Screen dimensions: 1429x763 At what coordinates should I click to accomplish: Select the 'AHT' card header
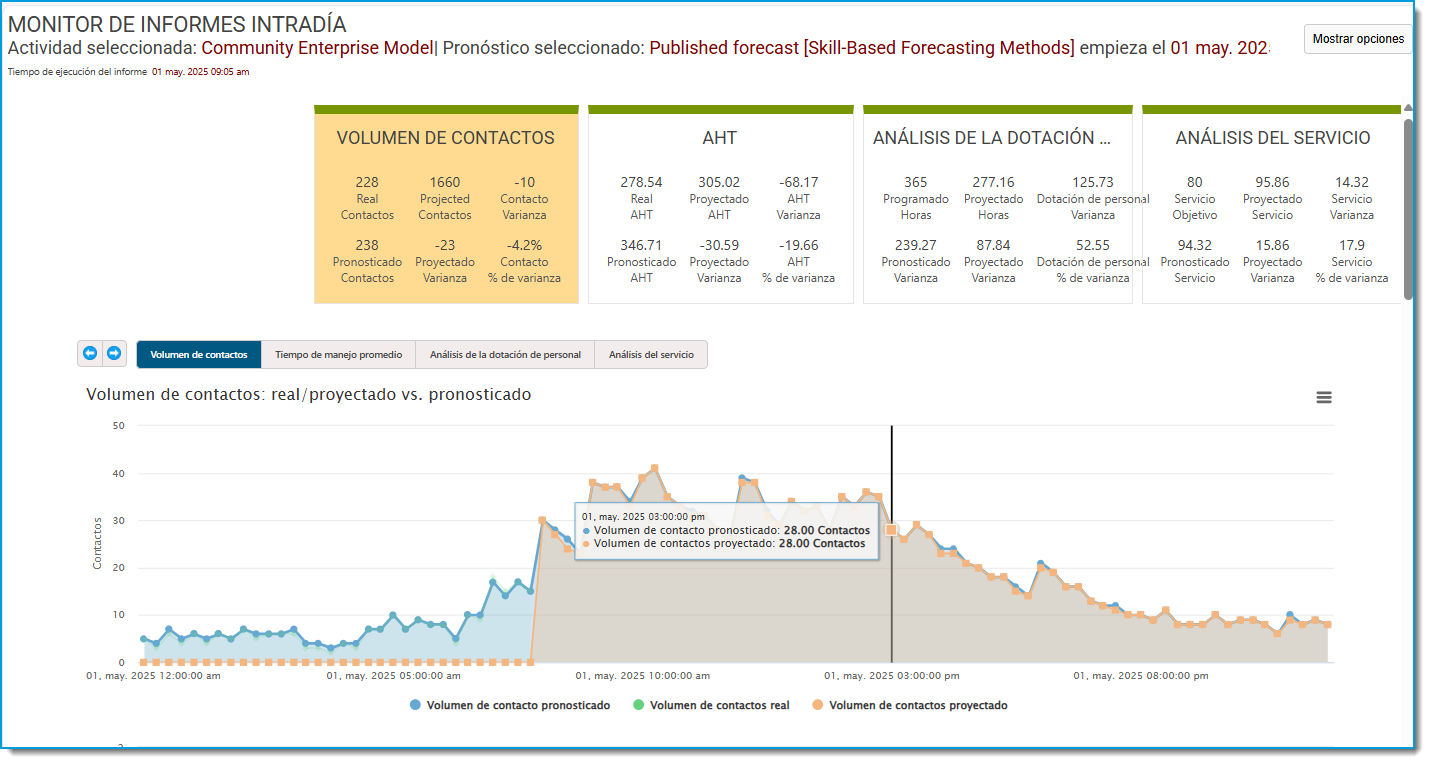720,138
